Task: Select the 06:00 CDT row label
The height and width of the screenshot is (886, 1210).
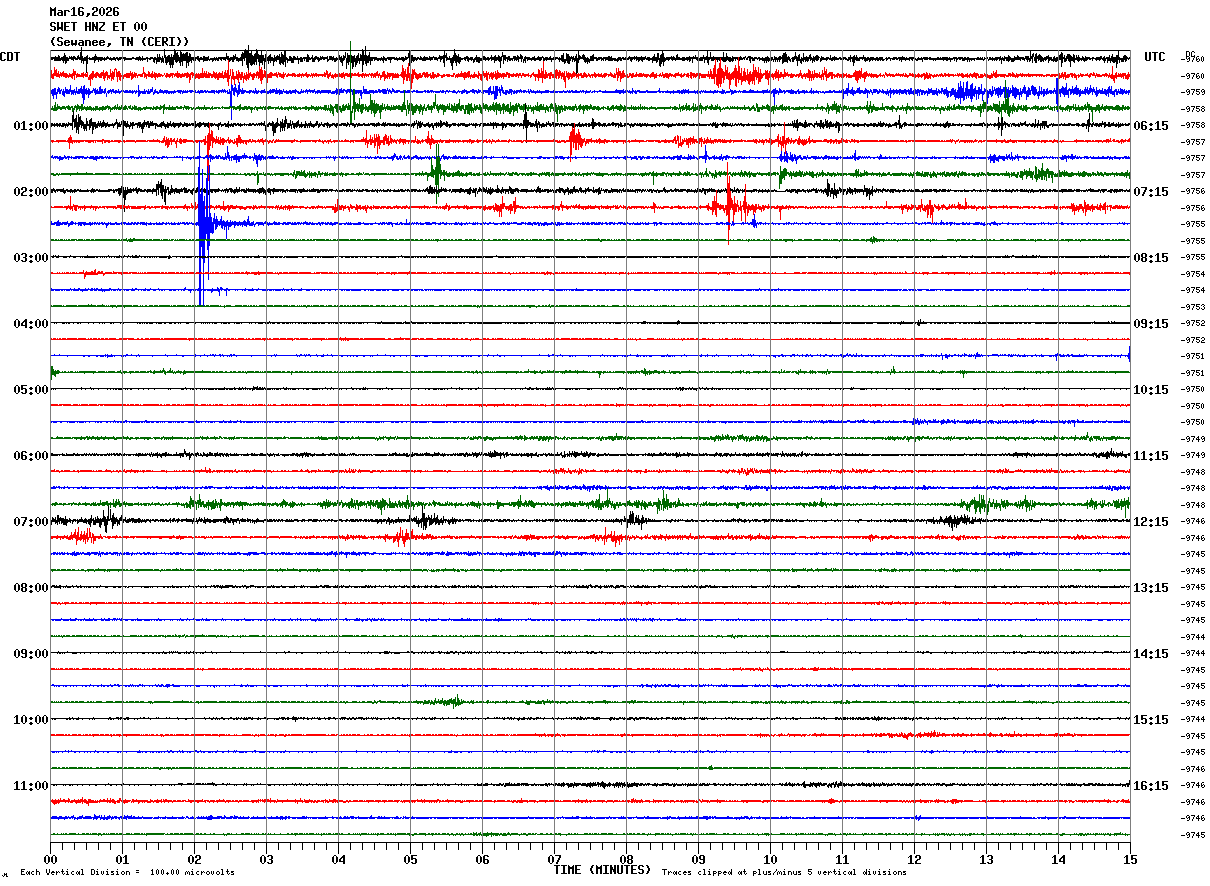Action: [31, 456]
